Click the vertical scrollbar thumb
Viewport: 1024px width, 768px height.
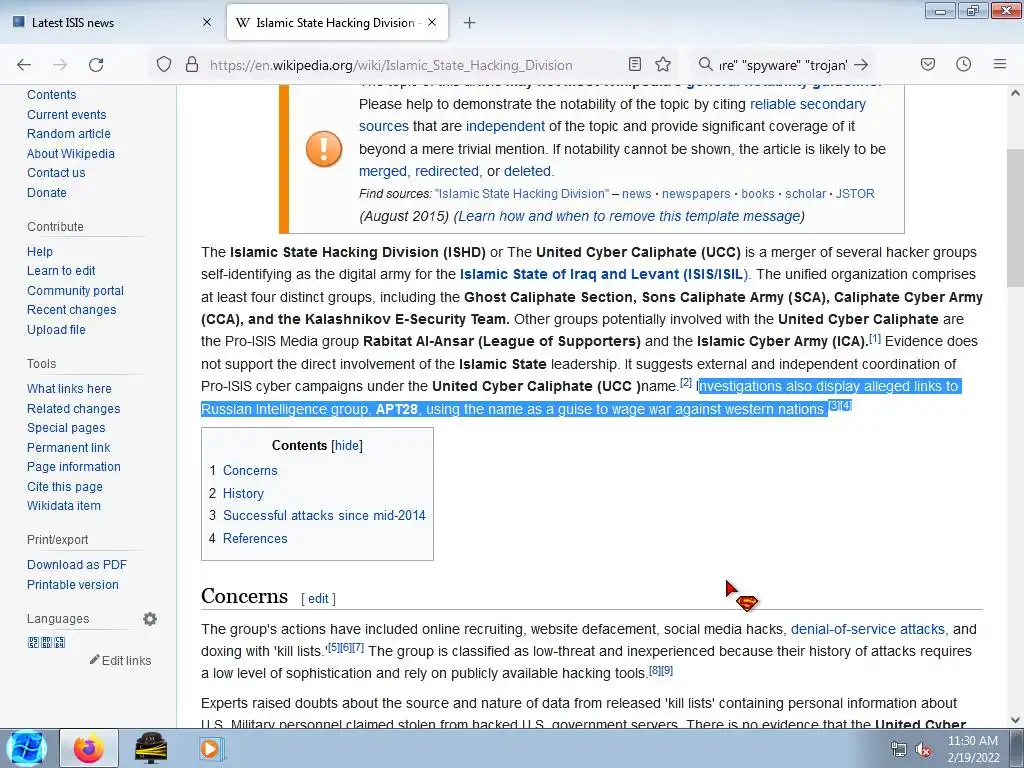1015,217
